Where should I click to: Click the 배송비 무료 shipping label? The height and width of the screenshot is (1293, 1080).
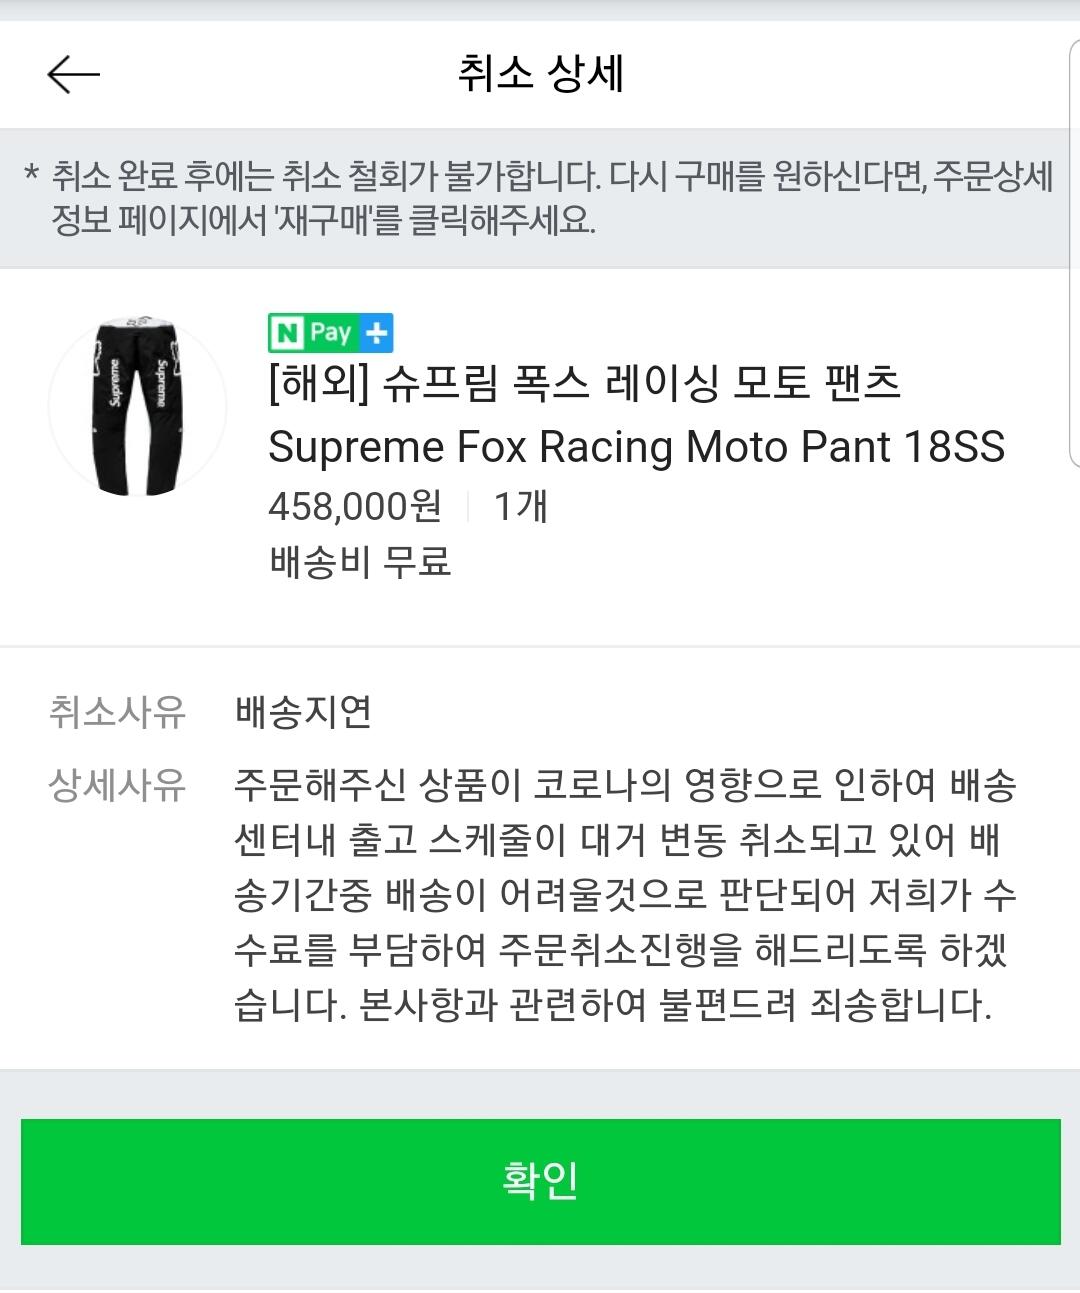tap(360, 561)
